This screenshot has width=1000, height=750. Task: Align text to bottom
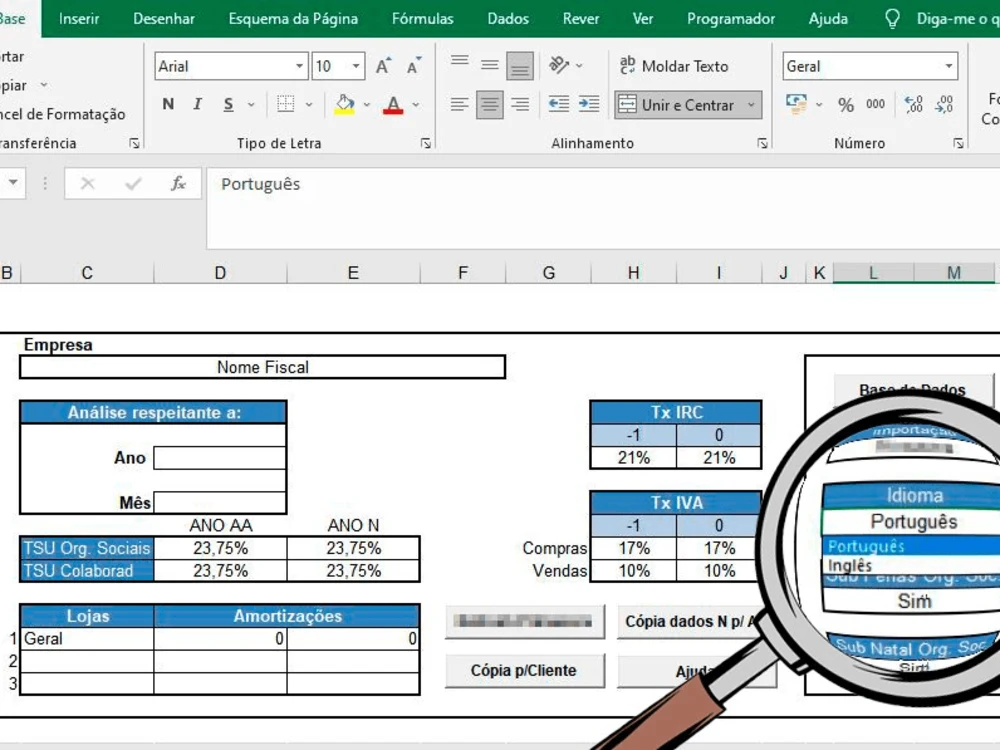click(520, 66)
